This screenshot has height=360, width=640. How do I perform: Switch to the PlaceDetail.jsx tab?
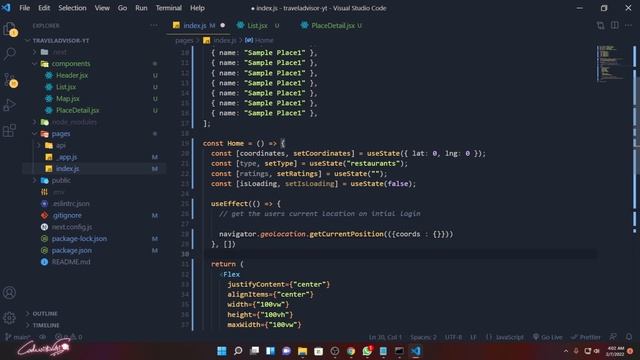(x=333, y=25)
